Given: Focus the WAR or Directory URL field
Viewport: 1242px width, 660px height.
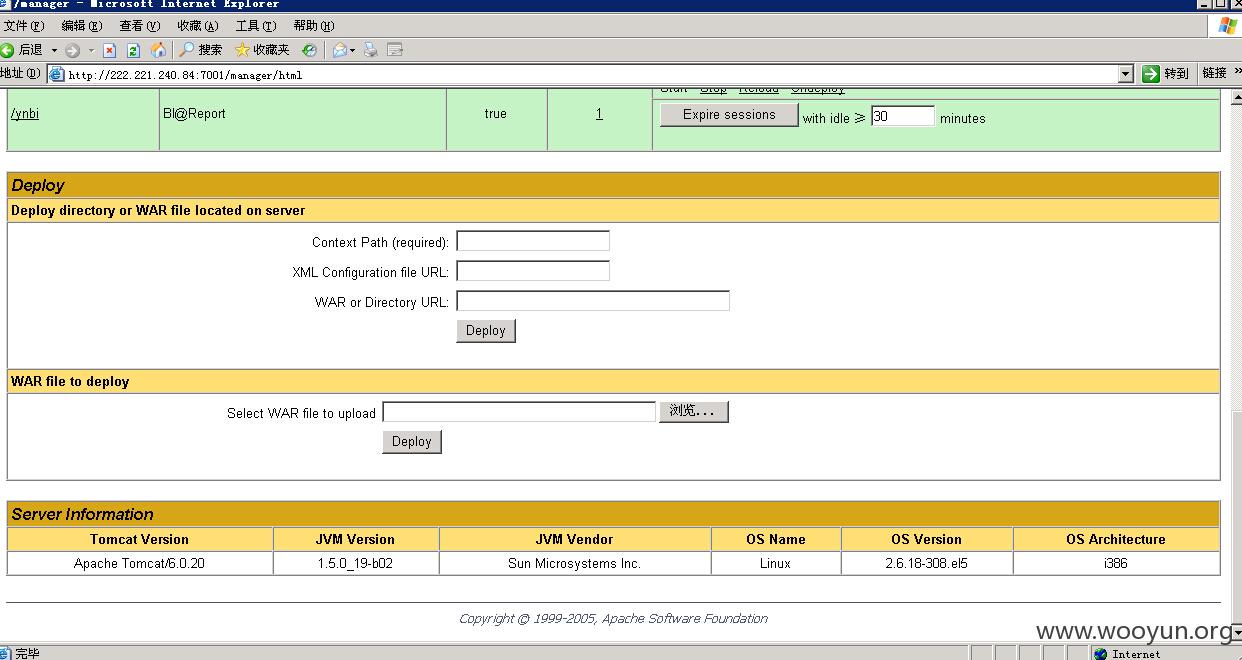Looking at the screenshot, I should (x=593, y=301).
